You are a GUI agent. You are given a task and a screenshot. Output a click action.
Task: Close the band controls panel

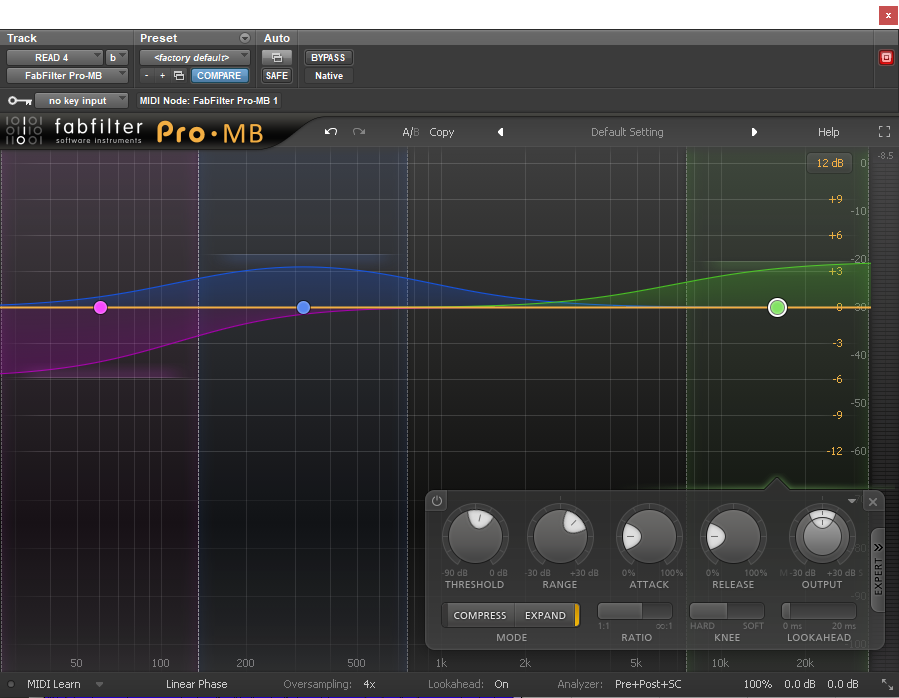873,502
